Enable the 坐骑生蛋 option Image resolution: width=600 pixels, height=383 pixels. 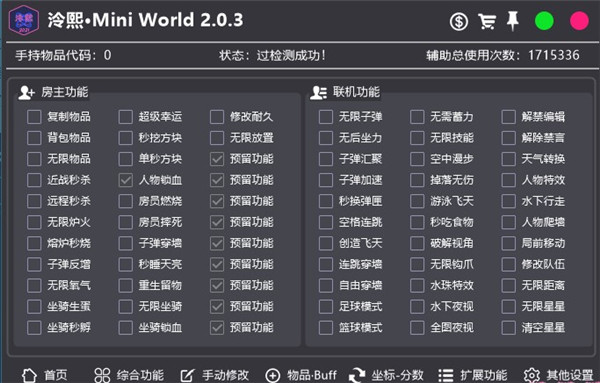34,306
